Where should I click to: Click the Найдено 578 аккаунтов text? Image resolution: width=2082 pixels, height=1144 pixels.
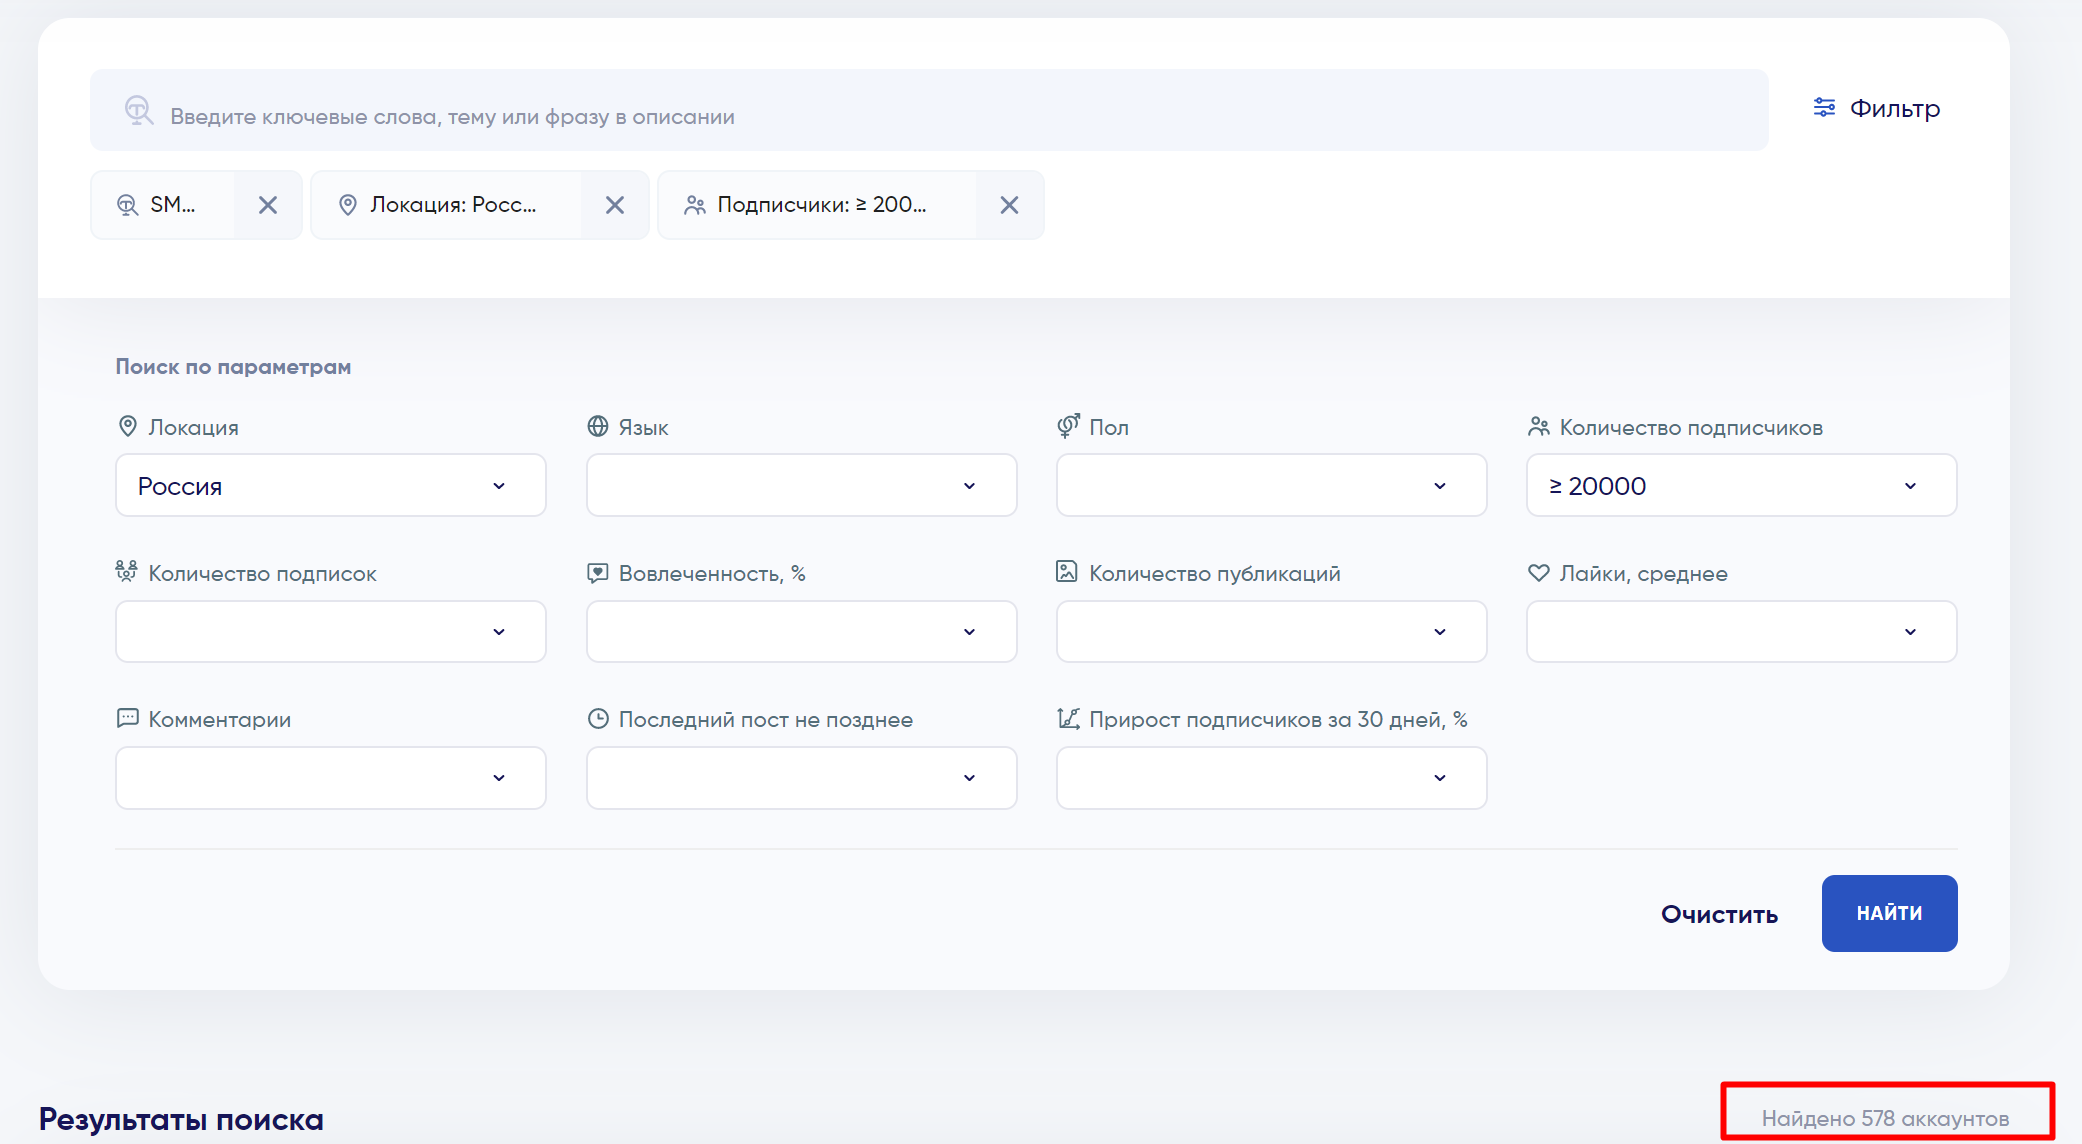tap(1885, 1118)
